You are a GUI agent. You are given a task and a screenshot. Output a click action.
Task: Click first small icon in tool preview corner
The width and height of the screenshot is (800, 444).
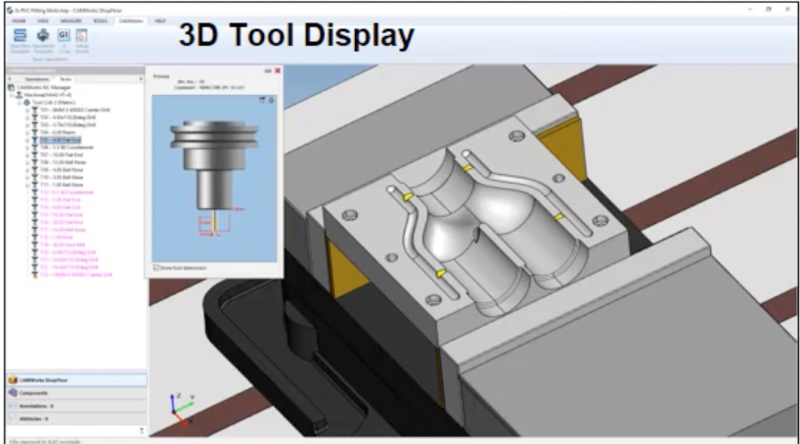[262, 101]
